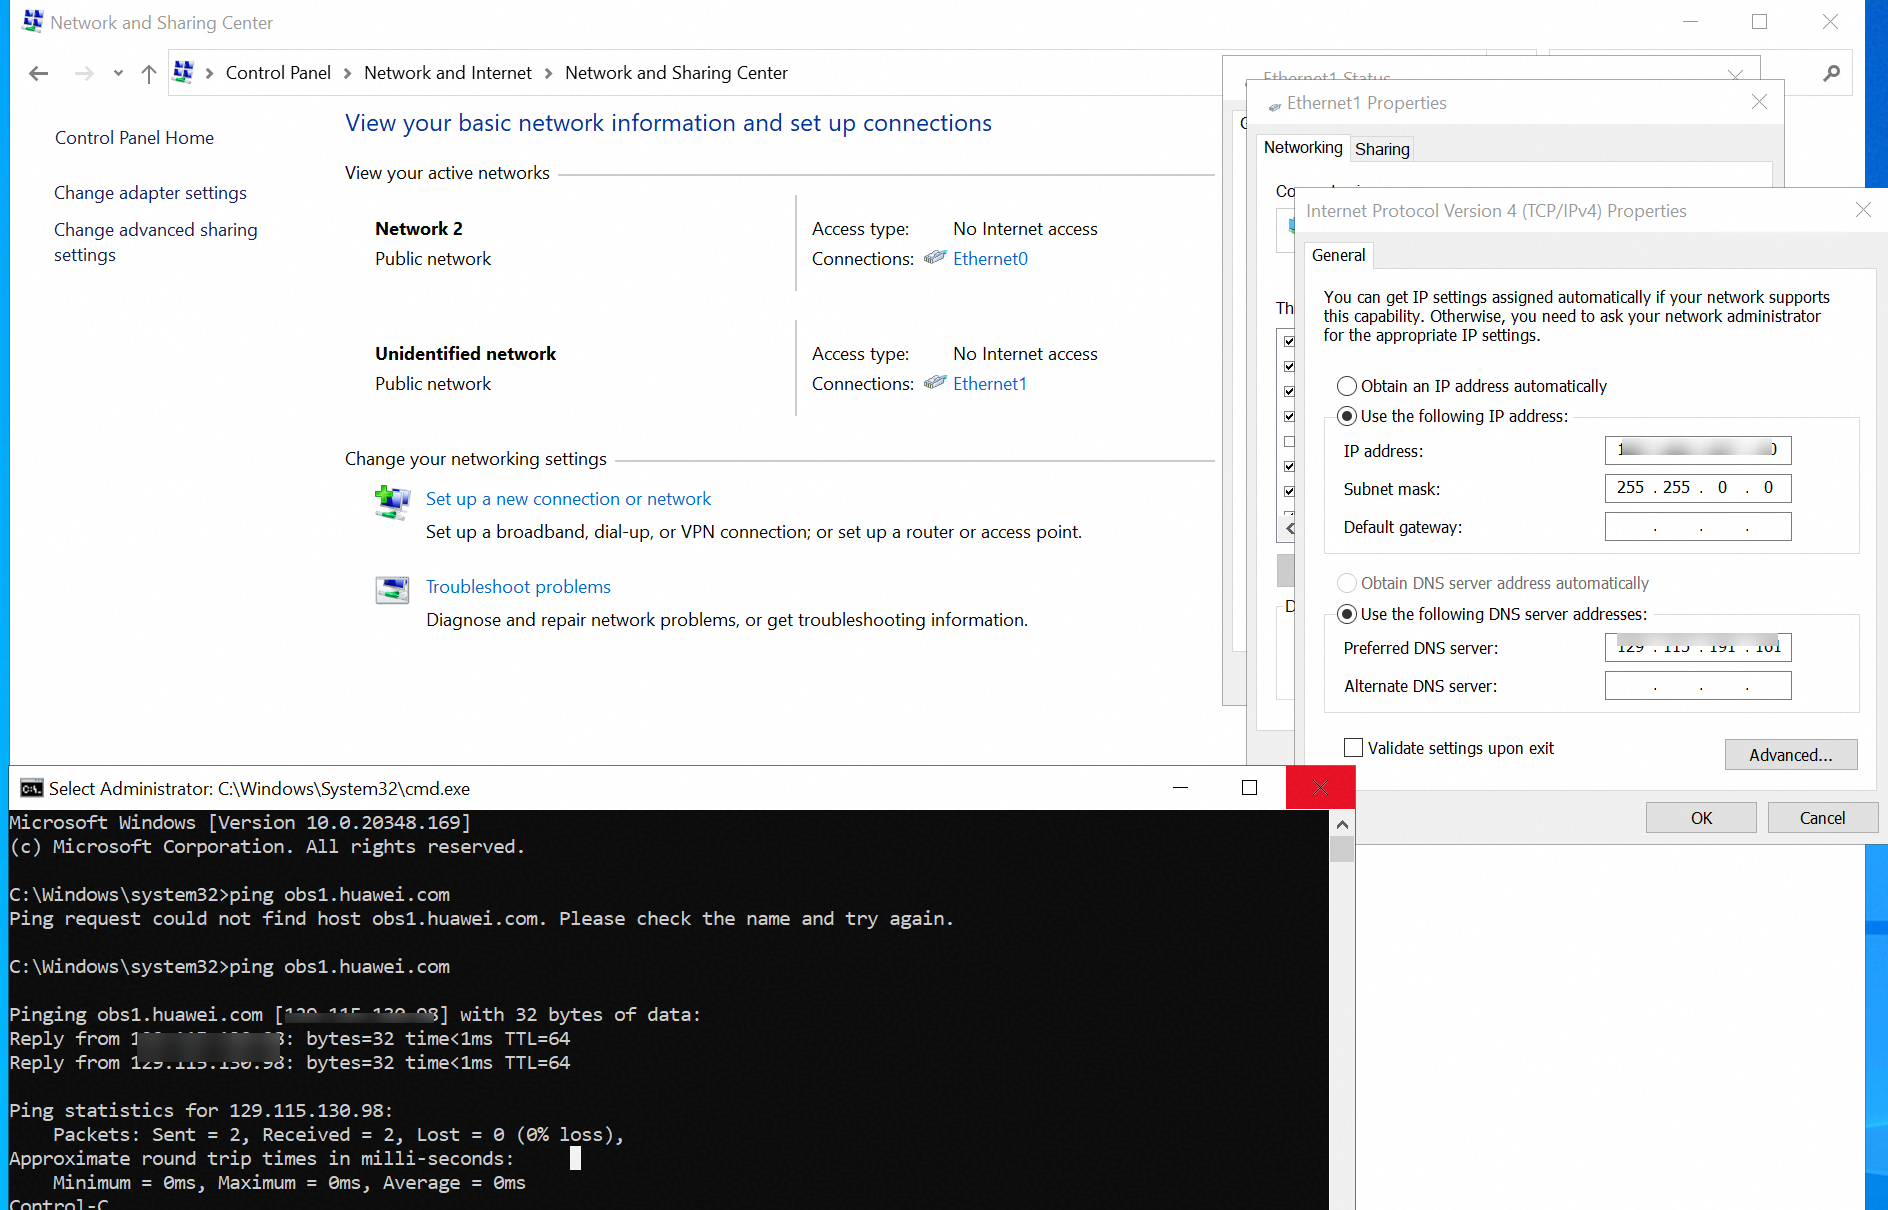
Task: Open Change adapter settings
Action: pyautogui.click(x=150, y=193)
